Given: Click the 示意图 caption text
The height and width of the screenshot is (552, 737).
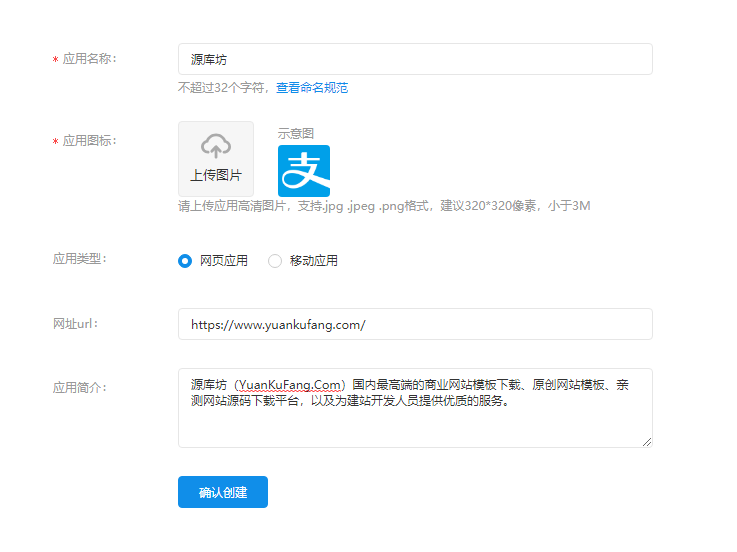Looking at the screenshot, I should [295, 134].
